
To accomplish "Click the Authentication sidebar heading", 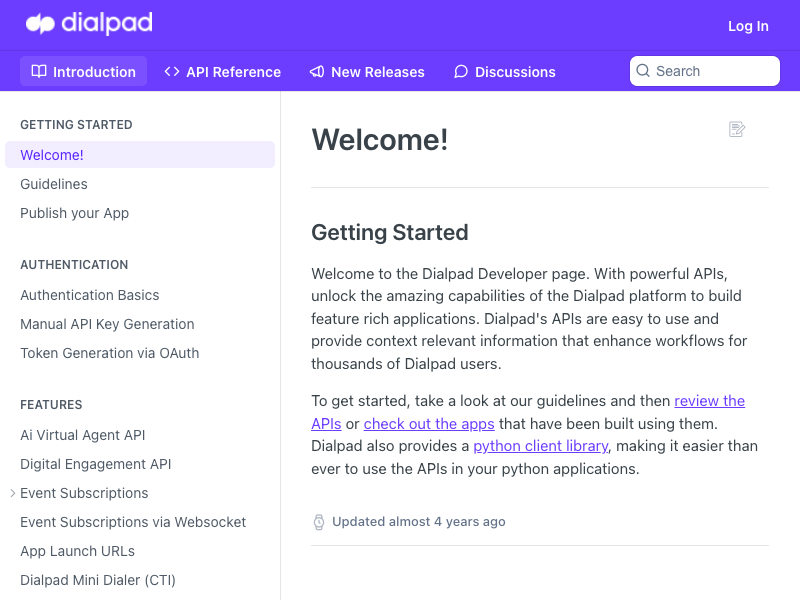I will pos(74,264).
